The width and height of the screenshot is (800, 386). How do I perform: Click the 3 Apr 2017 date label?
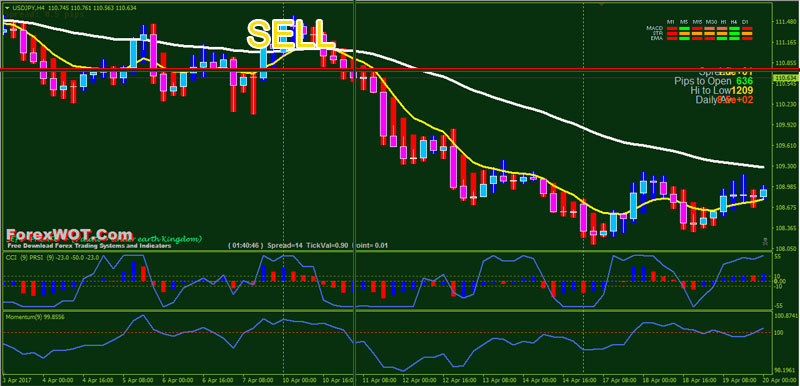click(x=16, y=380)
